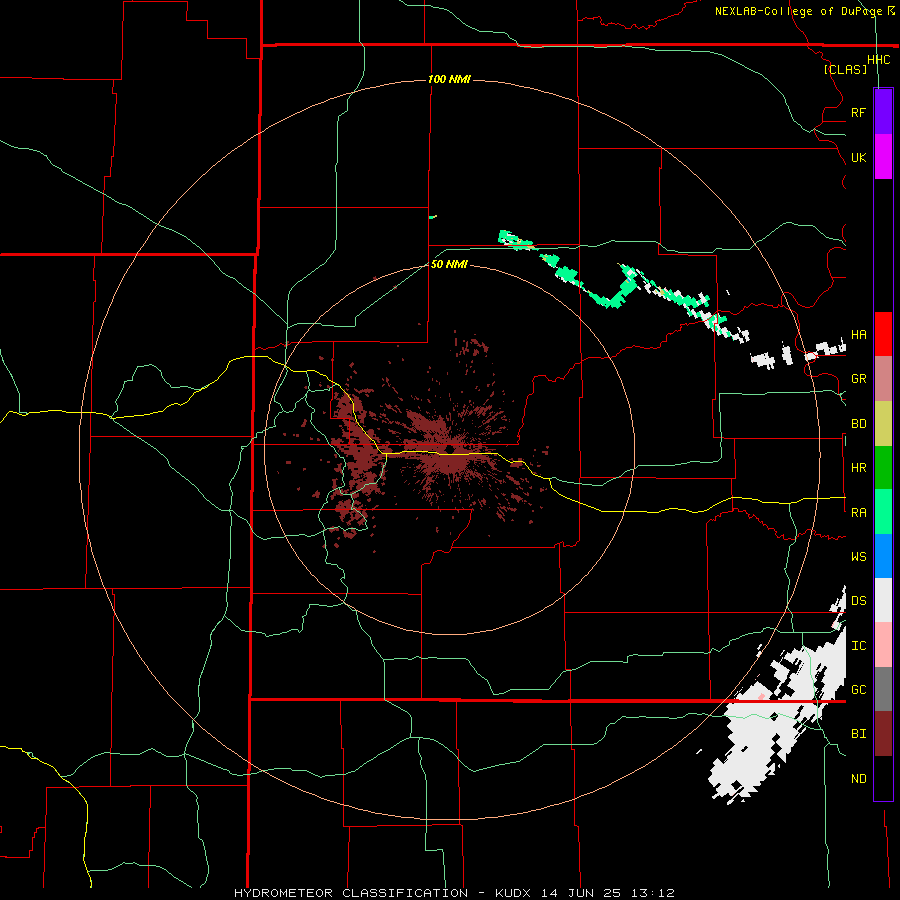Viewport: 900px width, 900px height.
Task: Click the RF legend label
Action: tap(858, 112)
